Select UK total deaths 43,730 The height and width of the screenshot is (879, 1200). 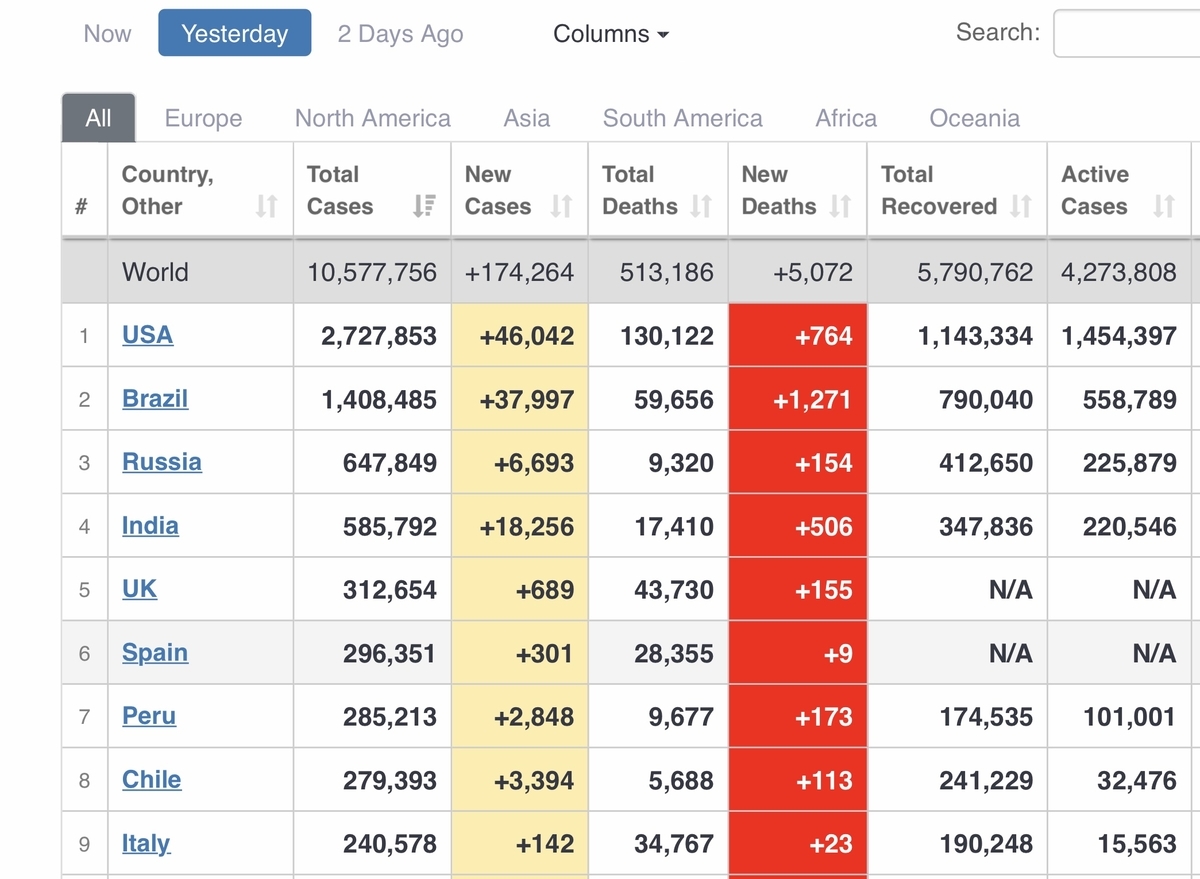(674, 590)
